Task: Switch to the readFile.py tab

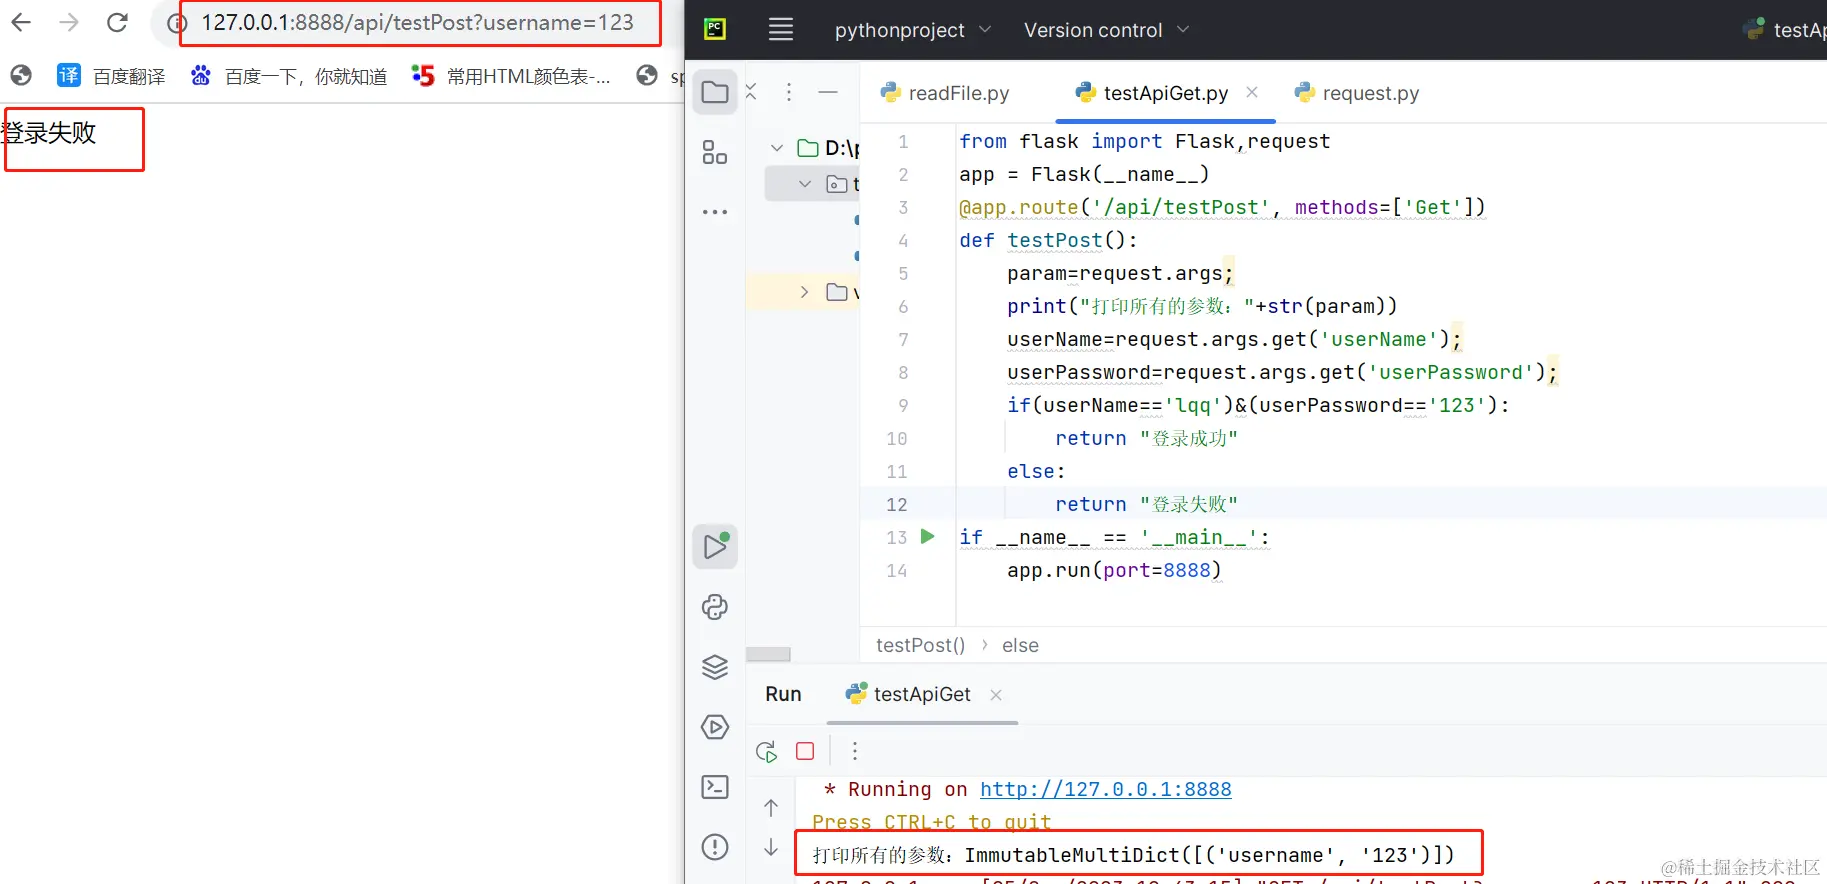Action: pyautogui.click(x=945, y=93)
